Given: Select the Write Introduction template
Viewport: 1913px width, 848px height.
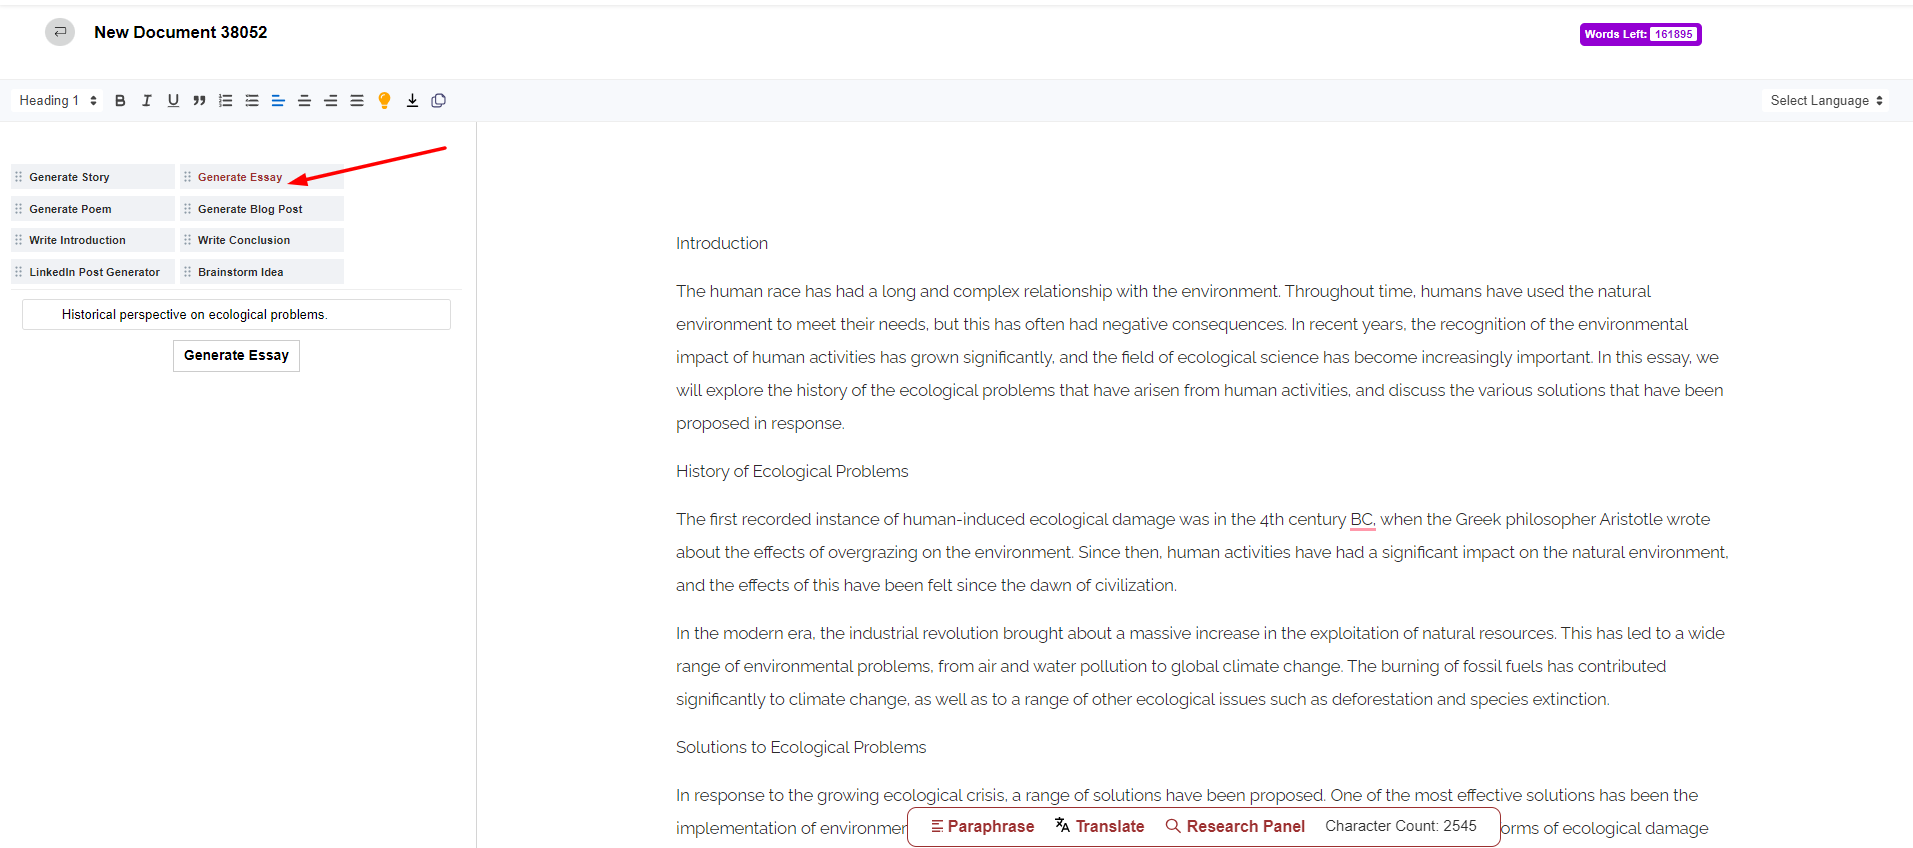Looking at the screenshot, I should click(93, 240).
